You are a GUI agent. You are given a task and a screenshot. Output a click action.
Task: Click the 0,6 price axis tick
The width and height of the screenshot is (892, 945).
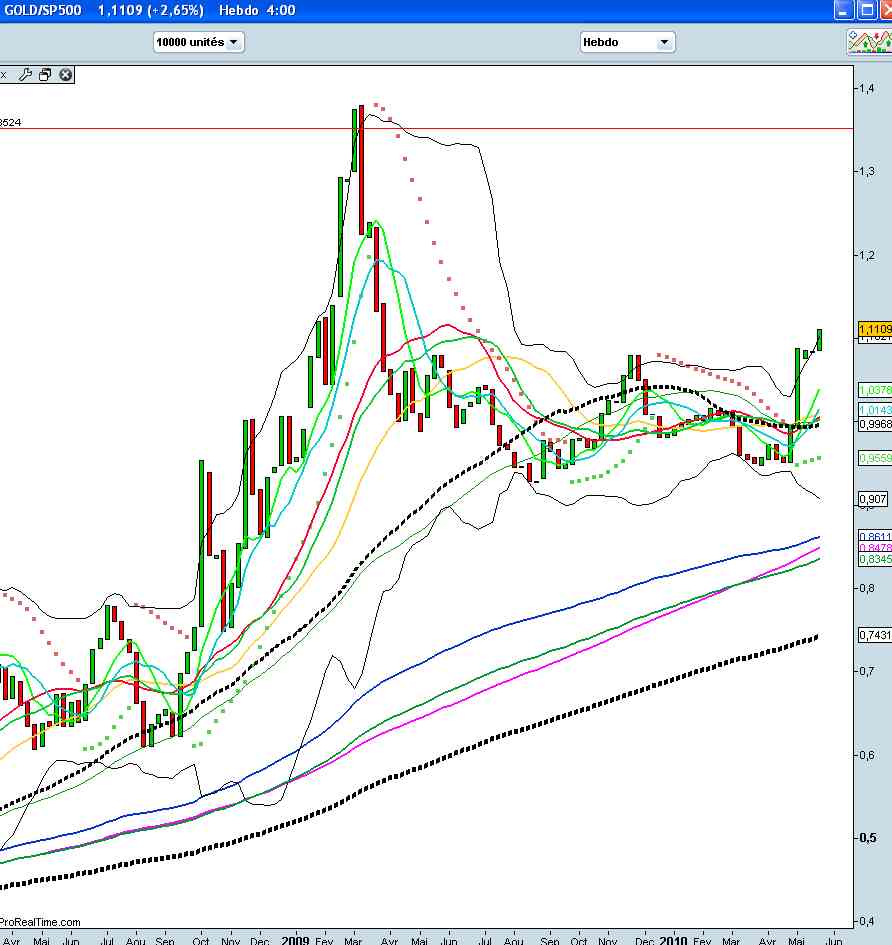(x=867, y=755)
